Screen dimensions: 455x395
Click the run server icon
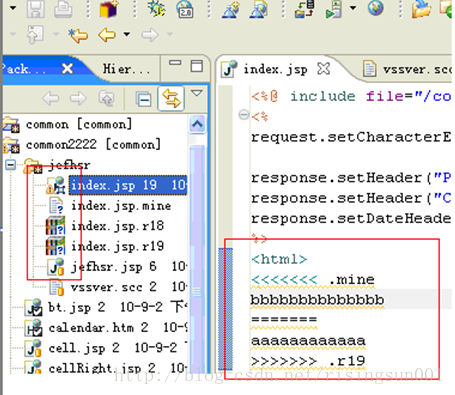(334, 8)
